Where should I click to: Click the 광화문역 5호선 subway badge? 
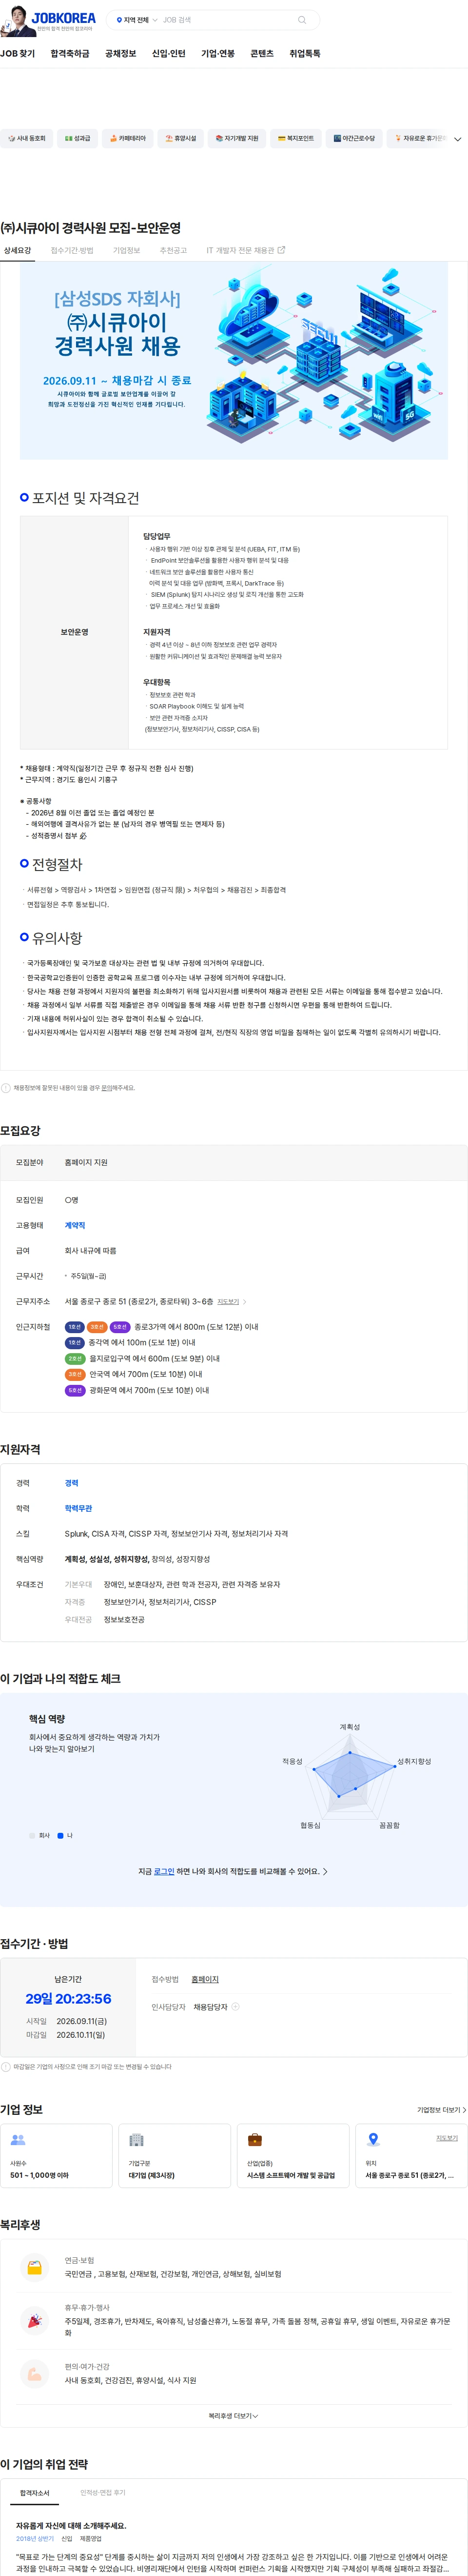pyautogui.click(x=75, y=1391)
